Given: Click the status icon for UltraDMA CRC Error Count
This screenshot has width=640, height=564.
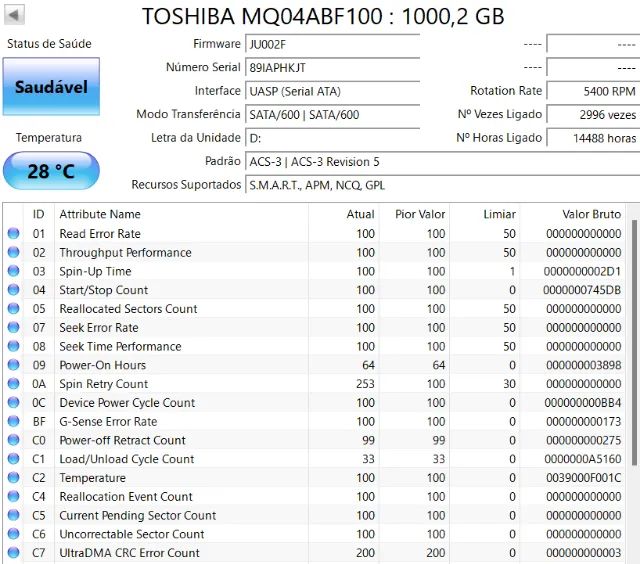Looking at the screenshot, I should tap(13, 553).
